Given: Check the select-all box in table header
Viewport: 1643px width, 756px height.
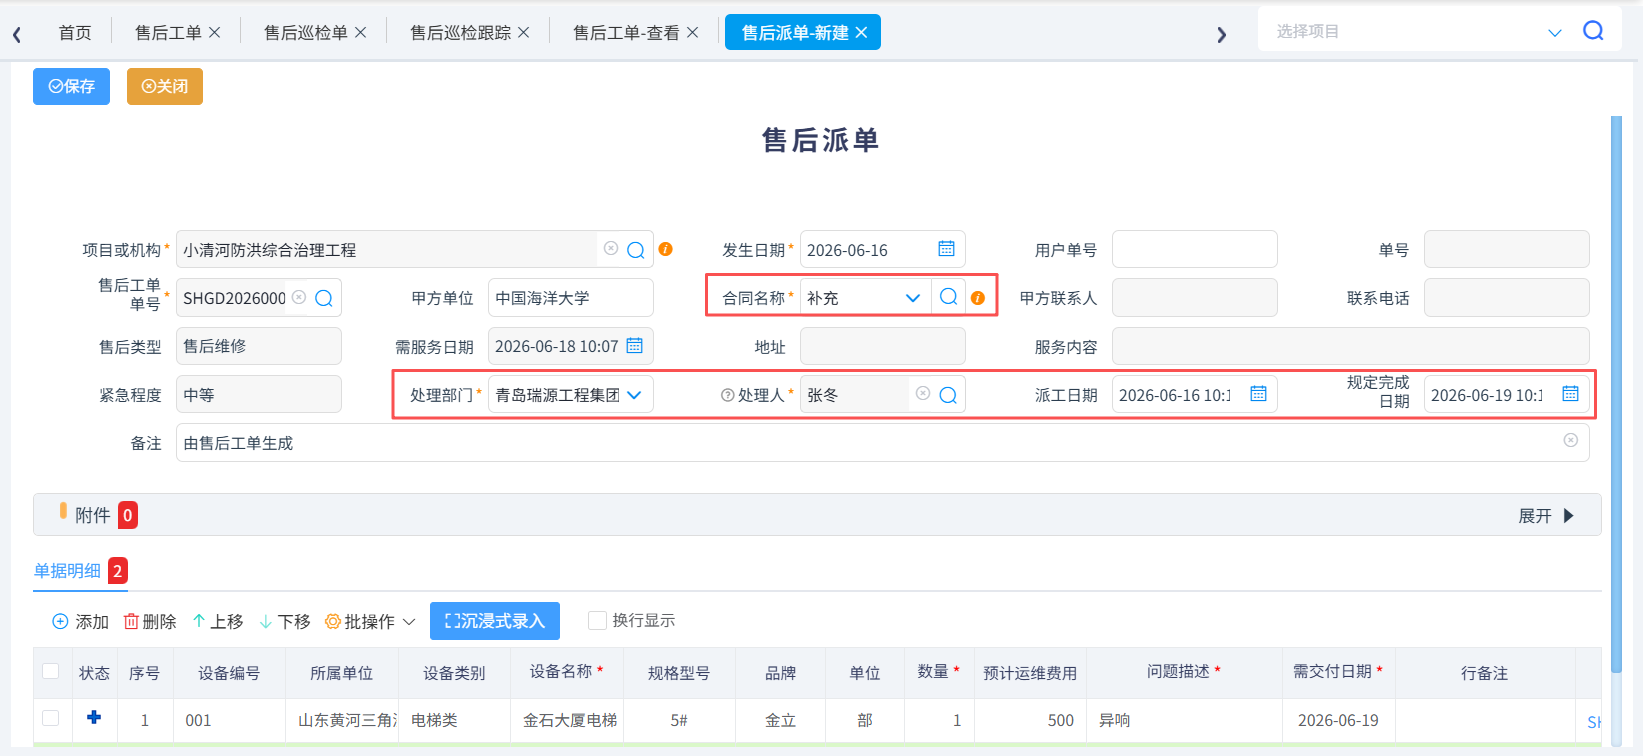Looking at the screenshot, I should 51,671.
